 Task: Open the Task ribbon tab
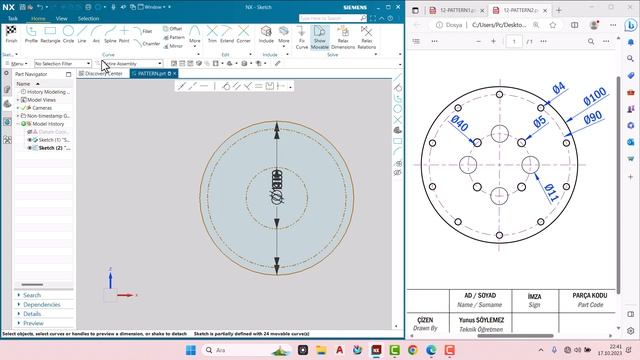click(13, 18)
